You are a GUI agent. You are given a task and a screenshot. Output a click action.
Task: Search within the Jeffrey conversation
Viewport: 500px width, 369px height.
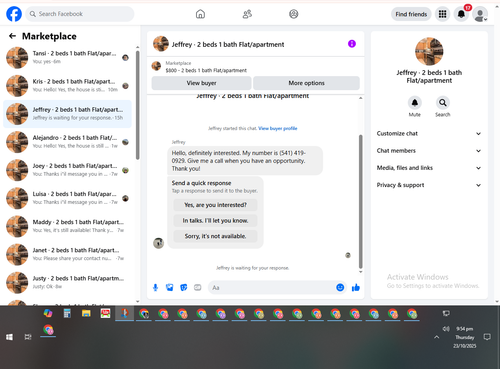(443, 103)
